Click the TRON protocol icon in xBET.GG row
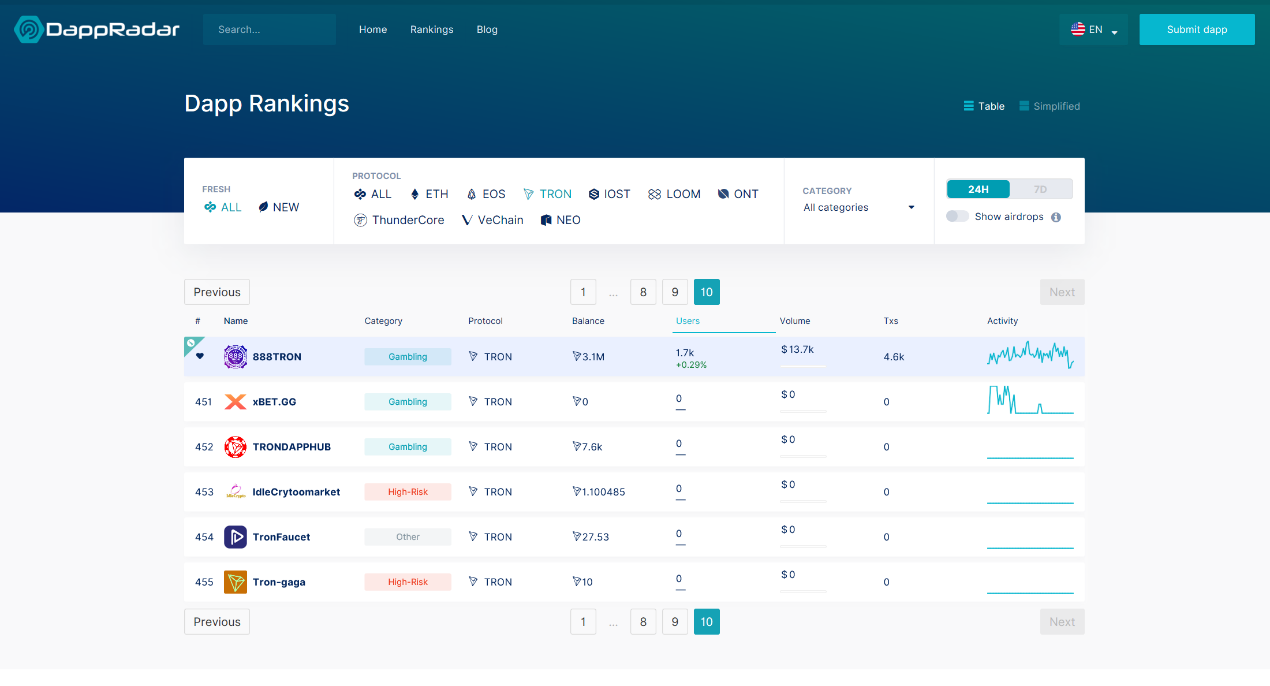 point(473,402)
